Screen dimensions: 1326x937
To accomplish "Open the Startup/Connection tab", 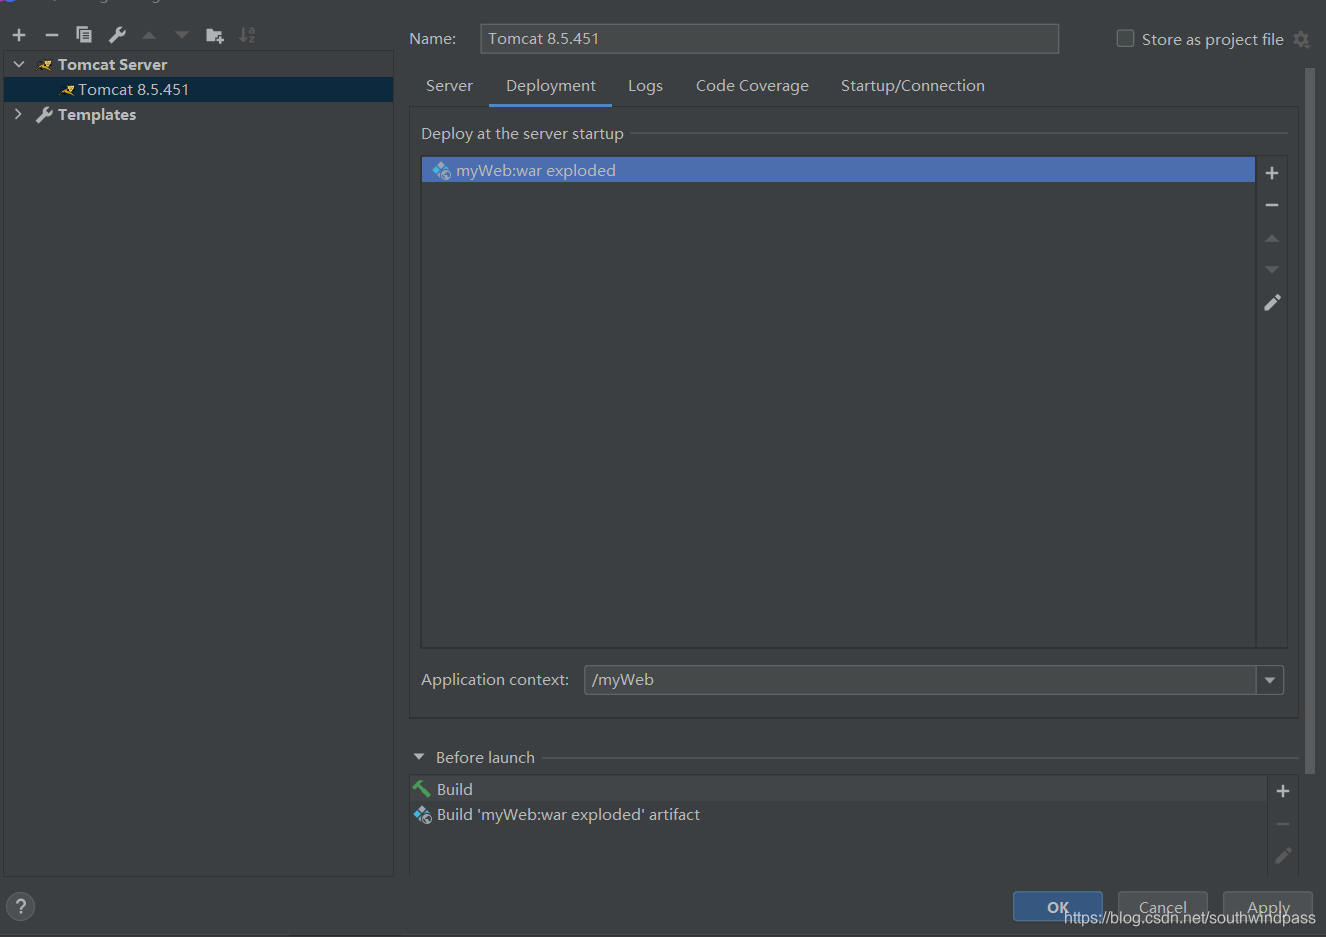I will point(912,86).
